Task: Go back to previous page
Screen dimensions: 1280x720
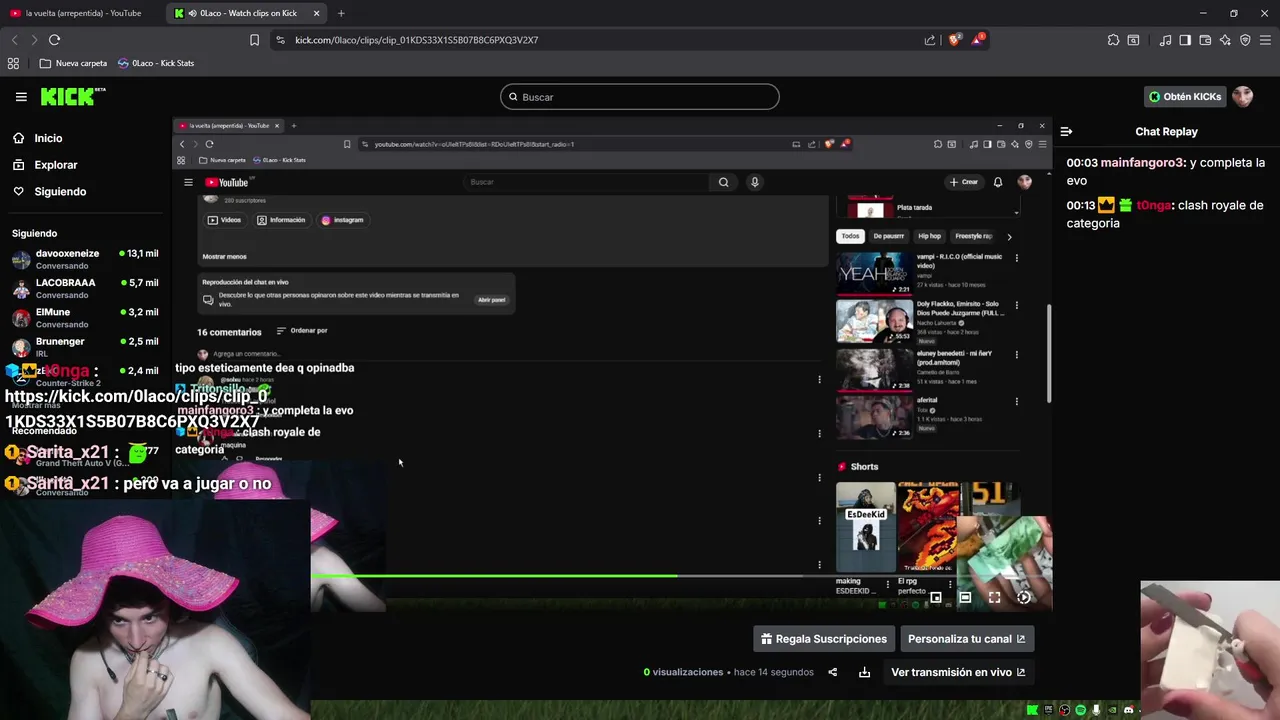Action: [14, 40]
